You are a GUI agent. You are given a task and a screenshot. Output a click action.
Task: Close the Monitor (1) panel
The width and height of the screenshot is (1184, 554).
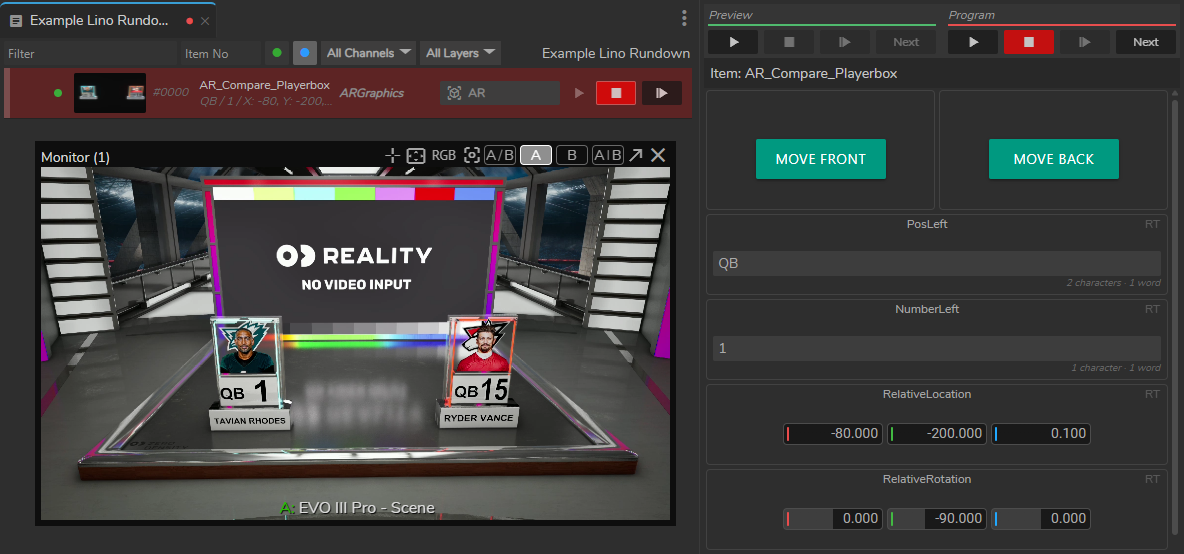658,155
